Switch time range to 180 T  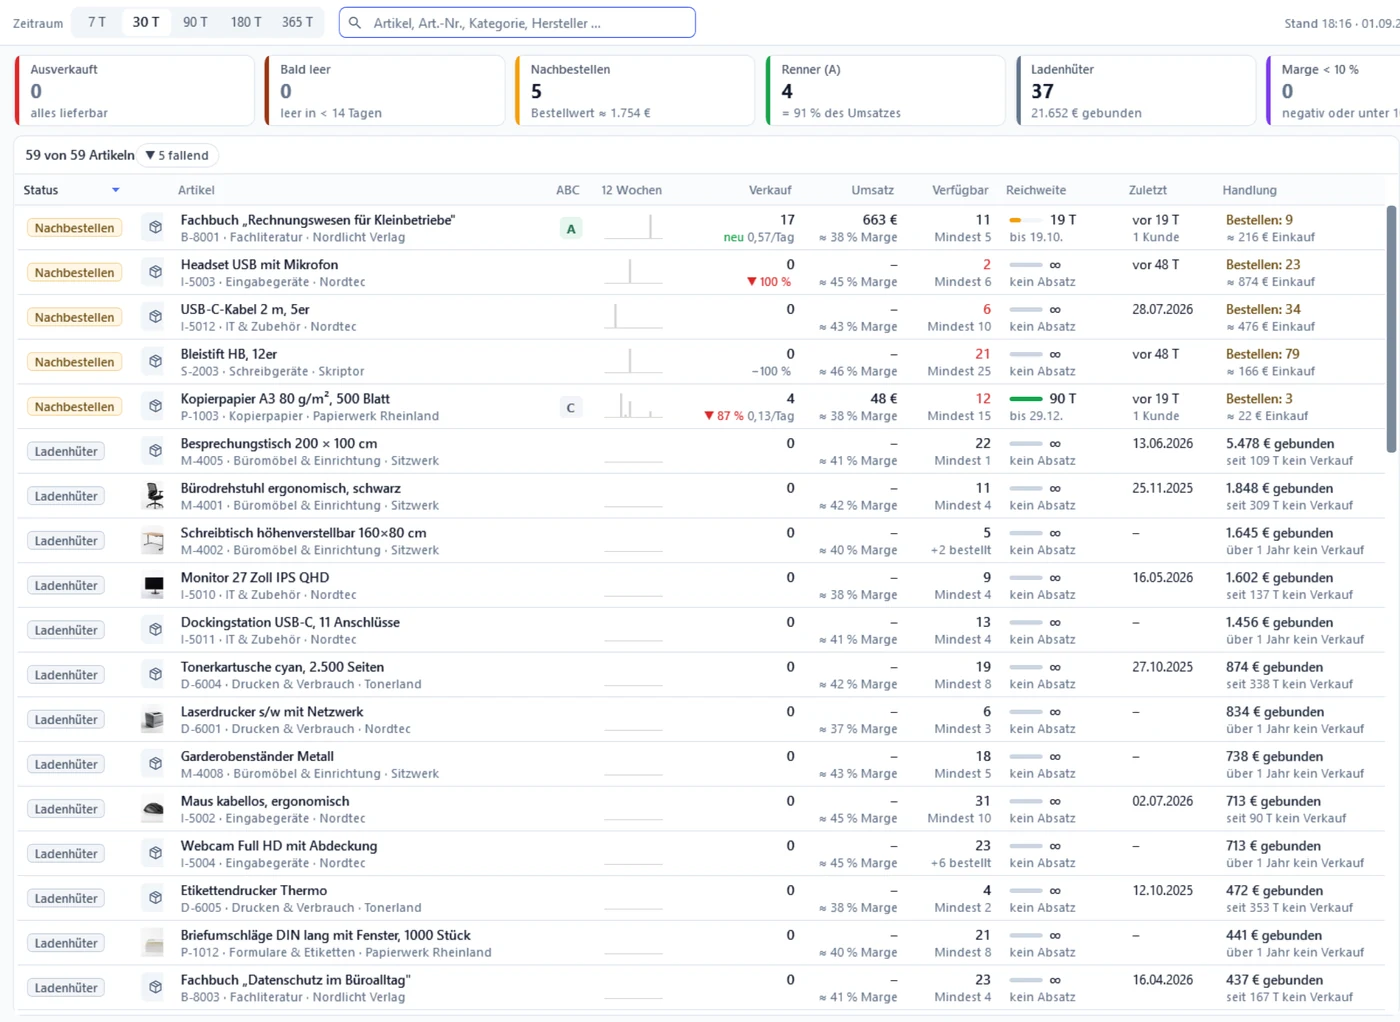click(x=246, y=22)
